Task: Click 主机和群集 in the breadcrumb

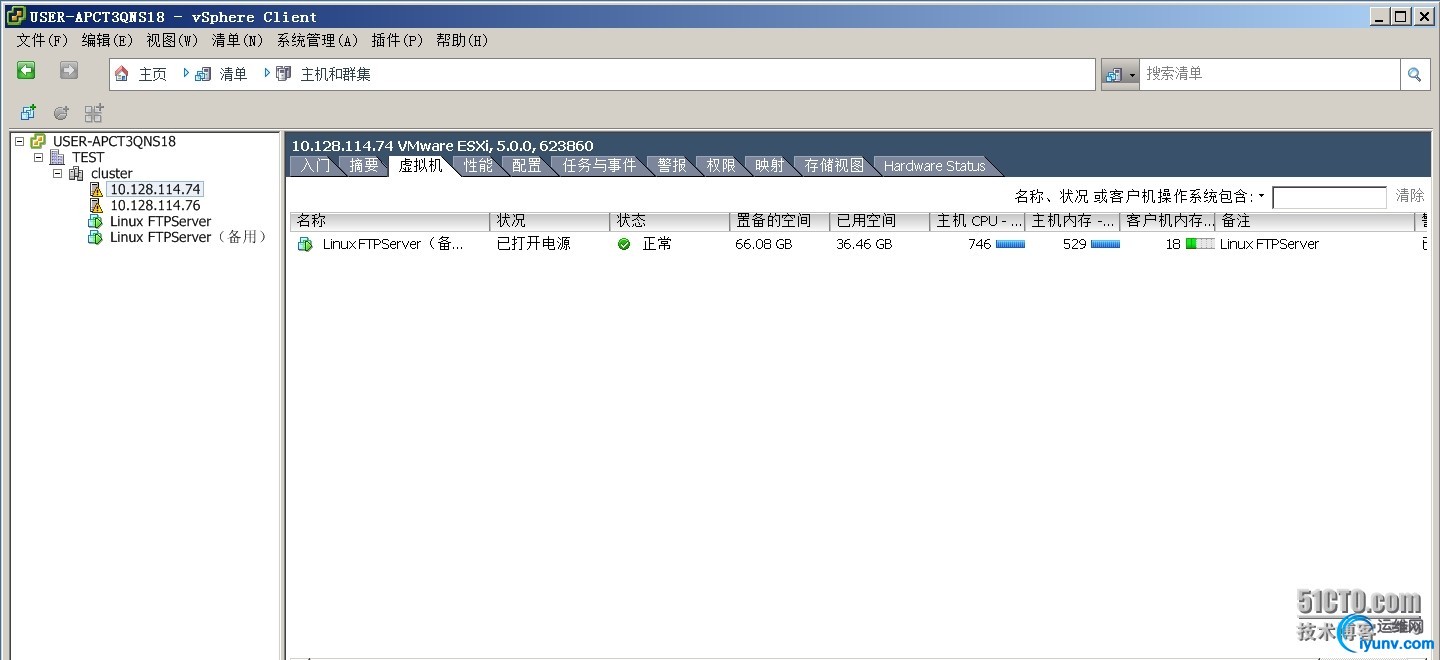Action: [x=336, y=74]
